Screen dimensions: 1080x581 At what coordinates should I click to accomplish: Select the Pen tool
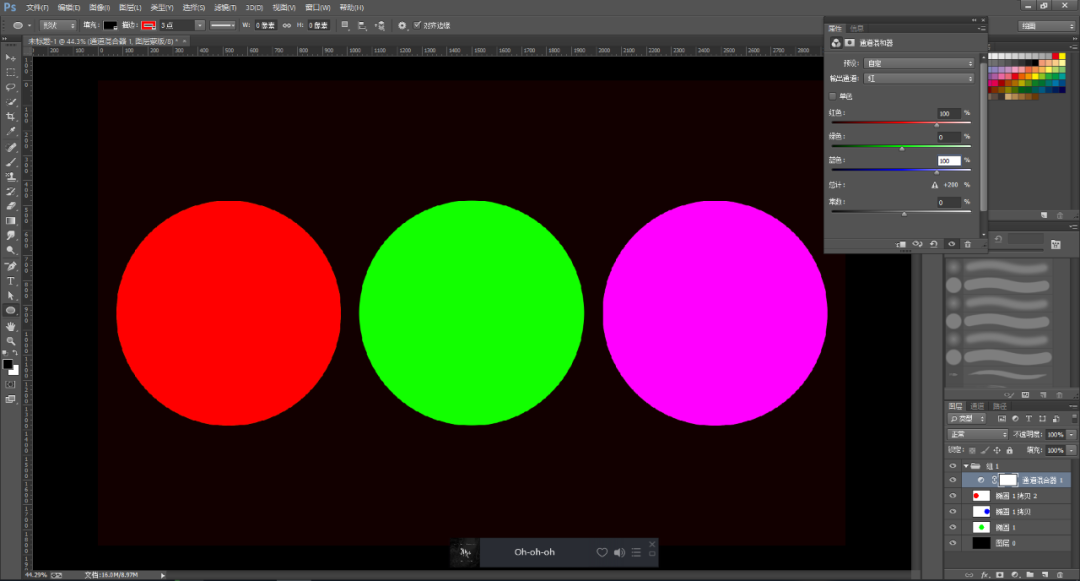(x=10, y=266)
